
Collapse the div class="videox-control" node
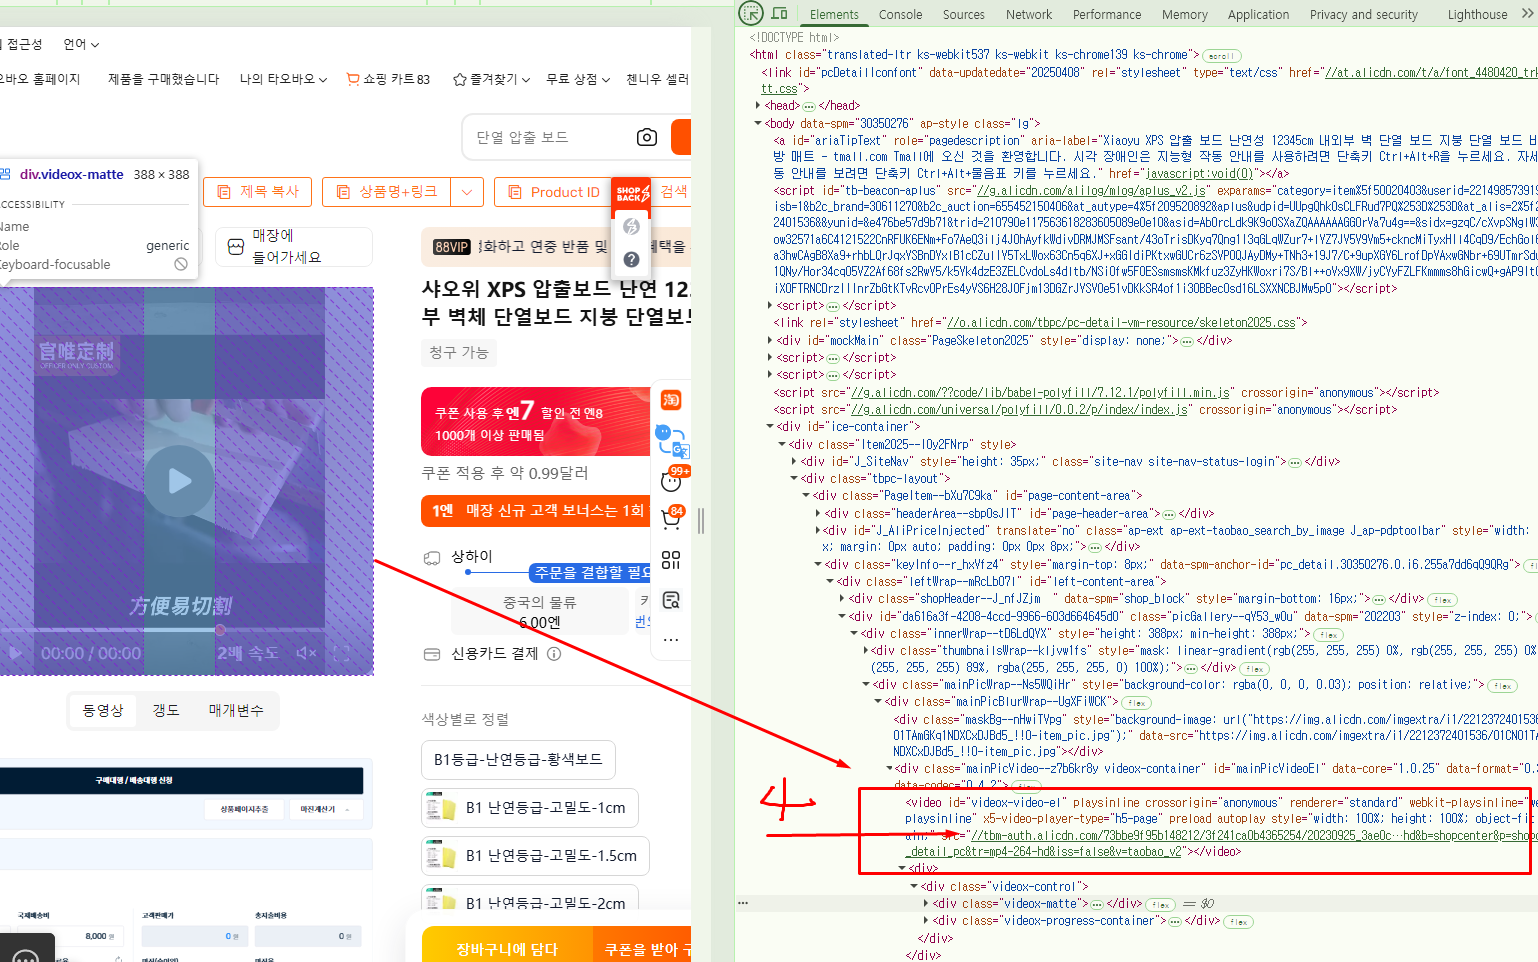coord(913,887)
